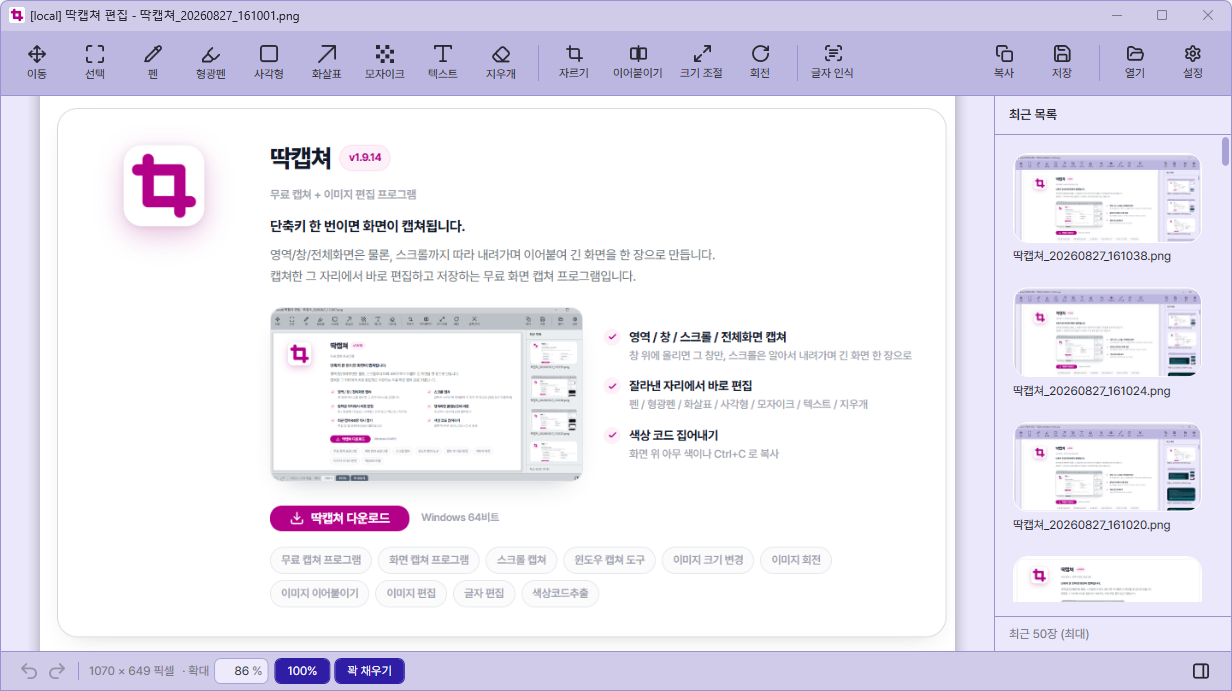The width and height of the screenshot is (1232, 691).
Task: Click the 1070 × 649 픽셀 size readout
Action: (x=132, y=671)
